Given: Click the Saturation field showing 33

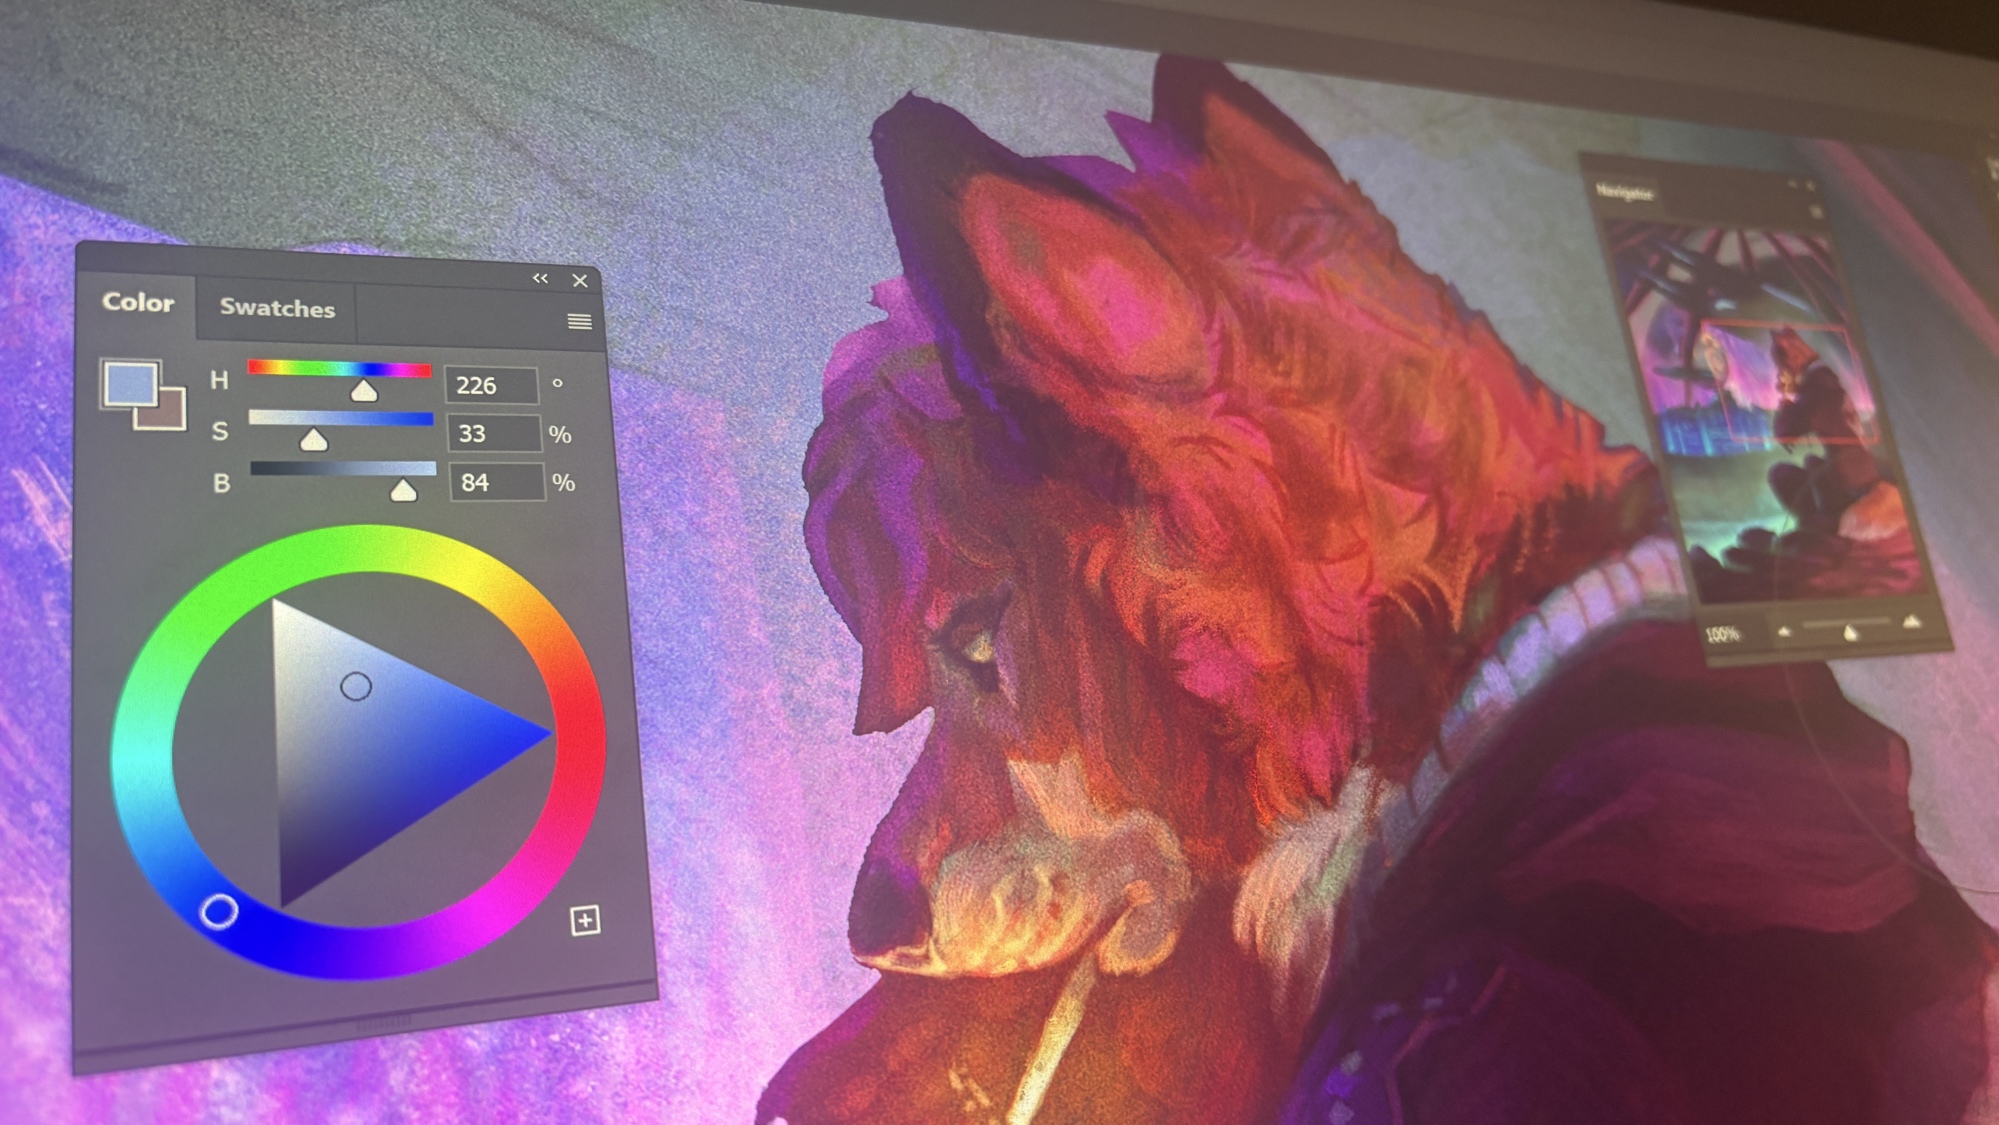Looking at the screenshot, I should [492, 433].
